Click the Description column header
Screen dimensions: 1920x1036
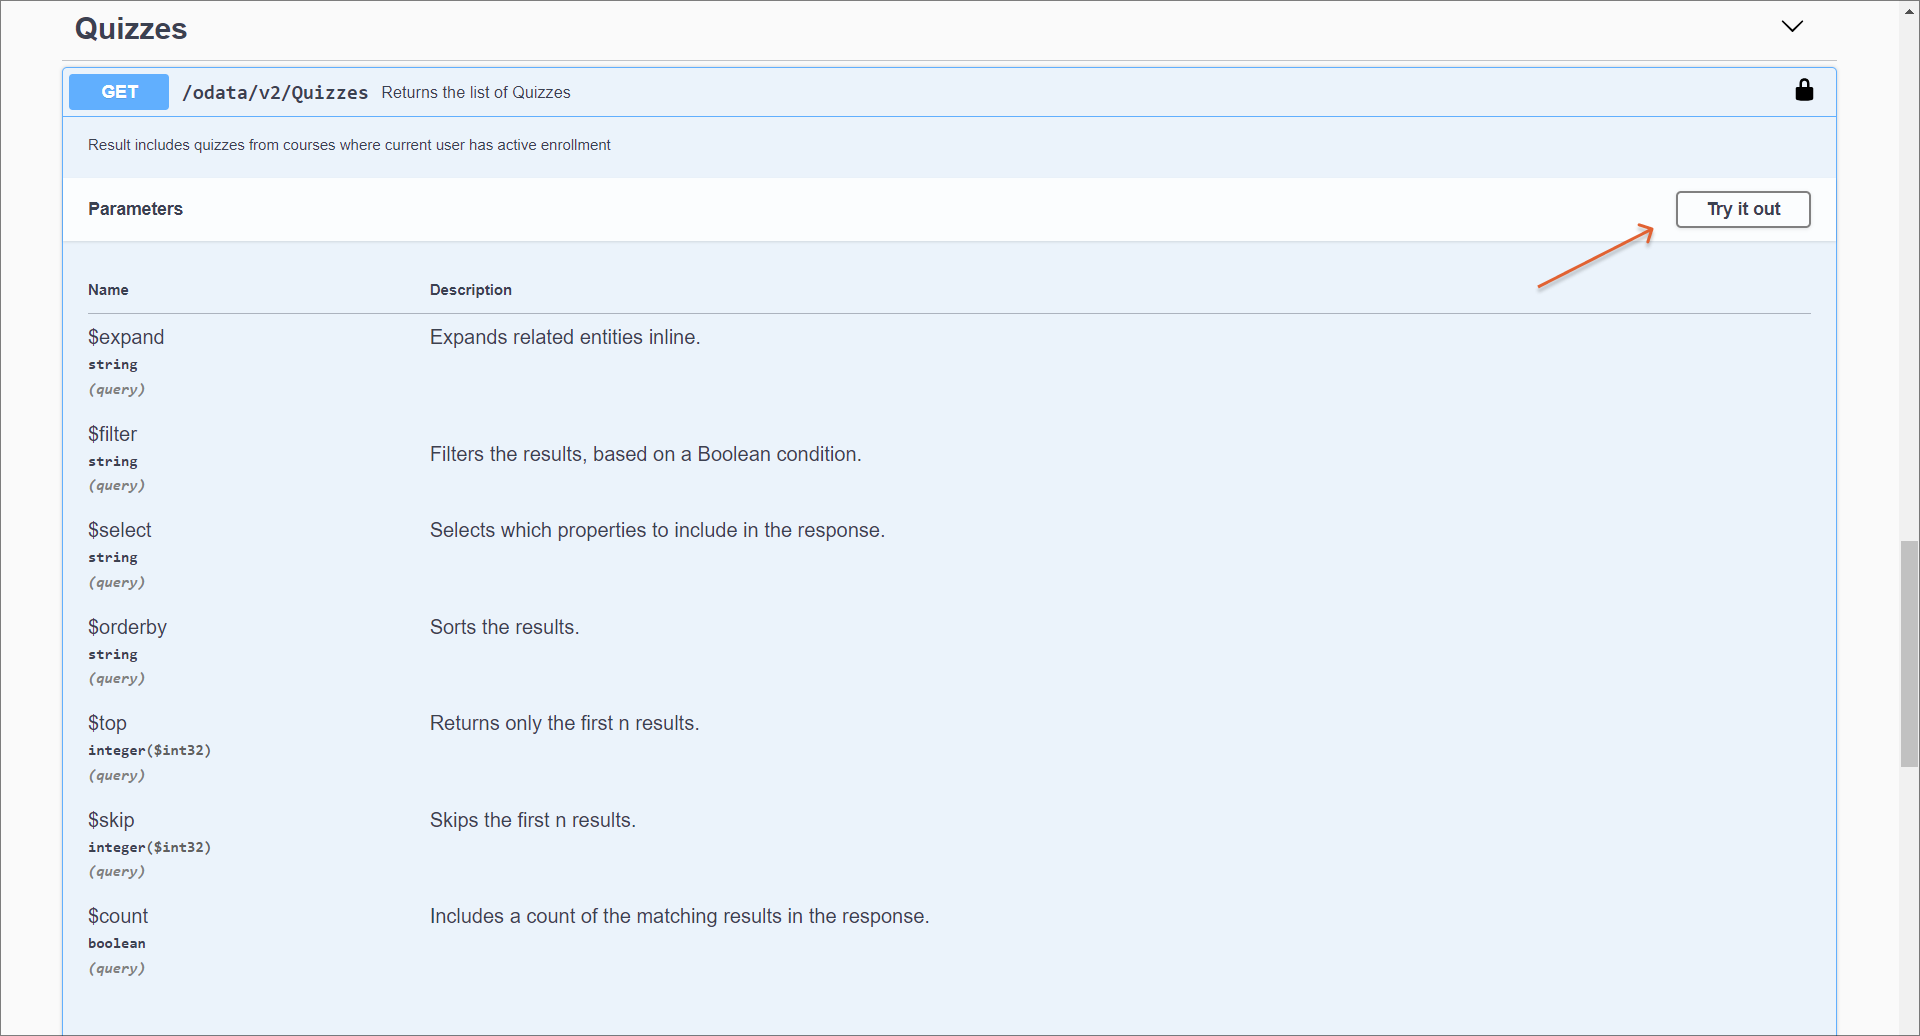470,290
